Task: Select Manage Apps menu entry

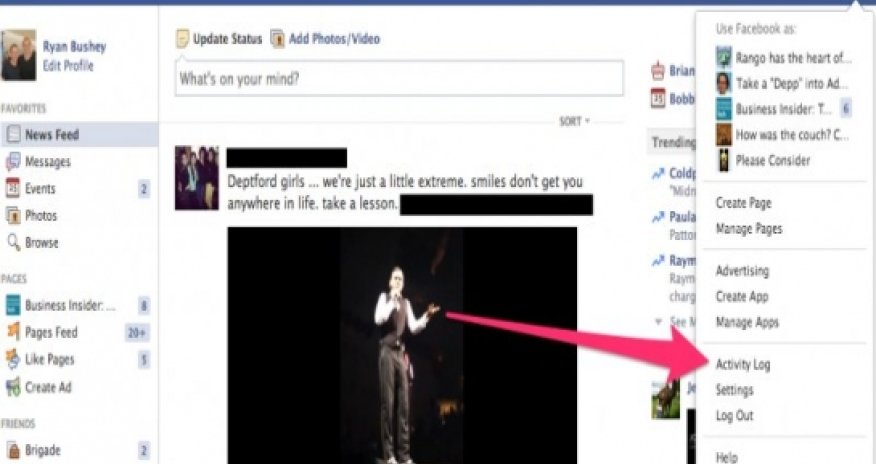Action: point(747,322)
